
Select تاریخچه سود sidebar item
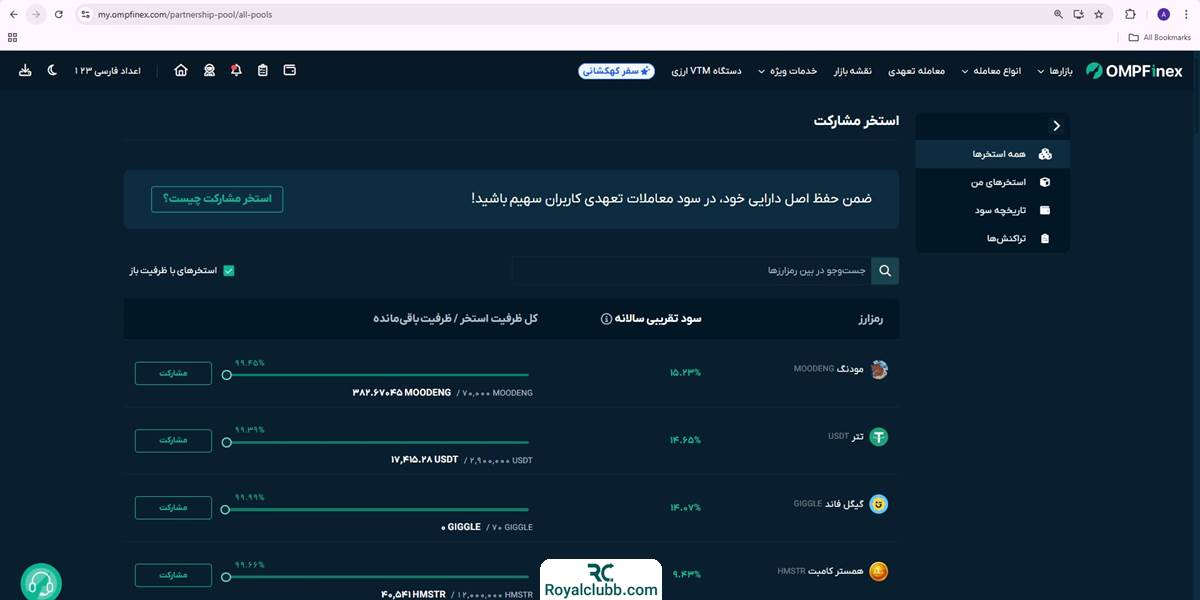click(x=992, y=210)
